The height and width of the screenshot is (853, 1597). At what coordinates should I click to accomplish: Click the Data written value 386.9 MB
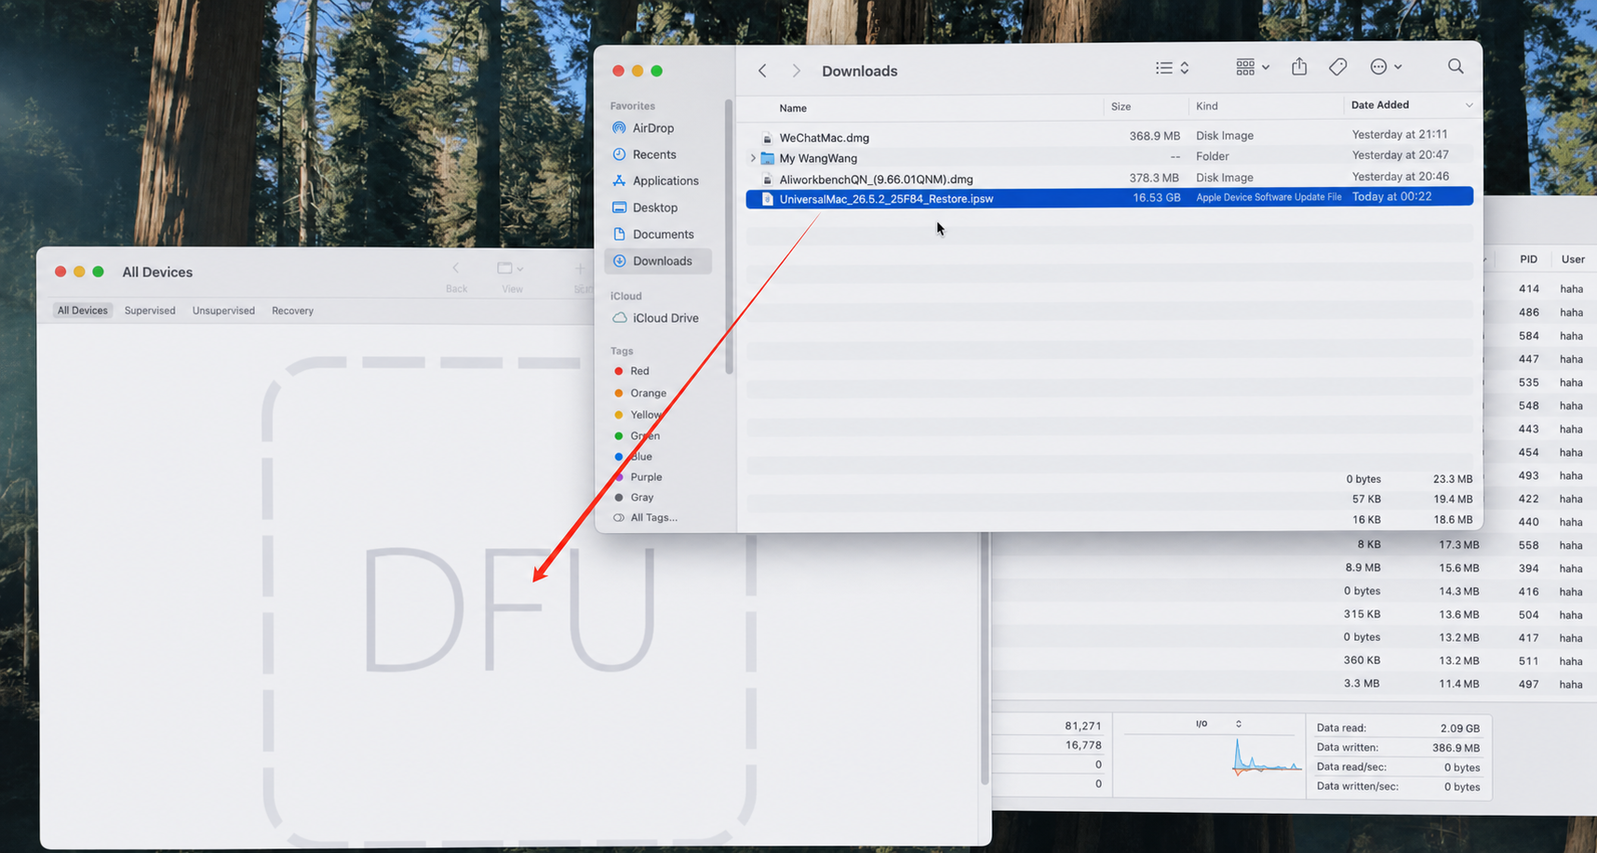click(1456, 747)
